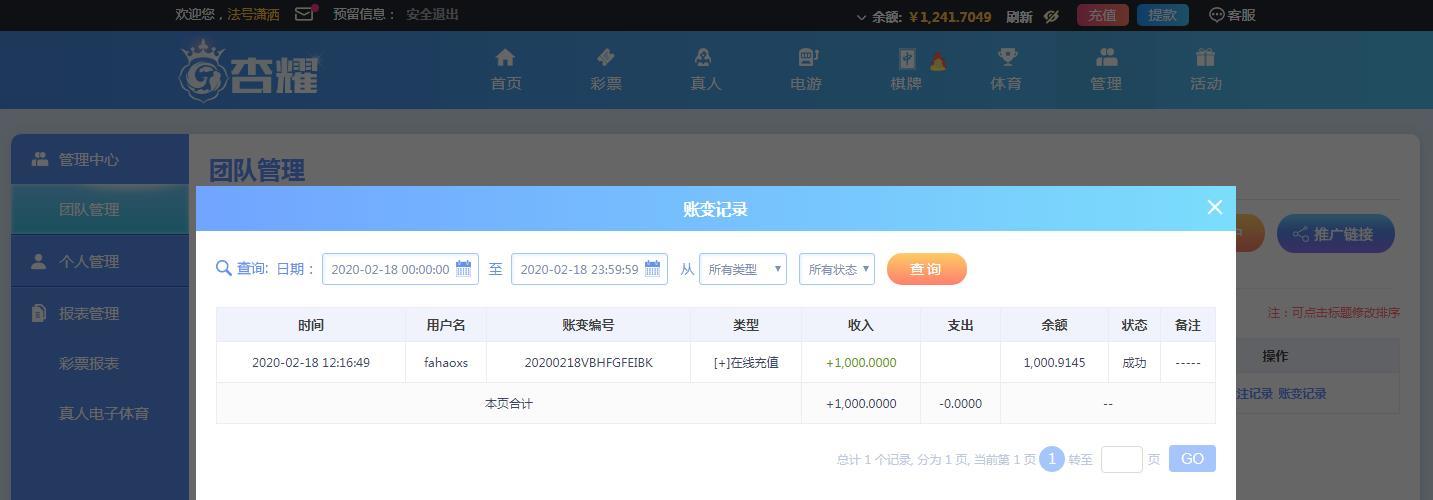The width and height of the screenshot is (1433, 500).
Task: Open 棋牌 card games nav item
Action: (x=906, y=70)
